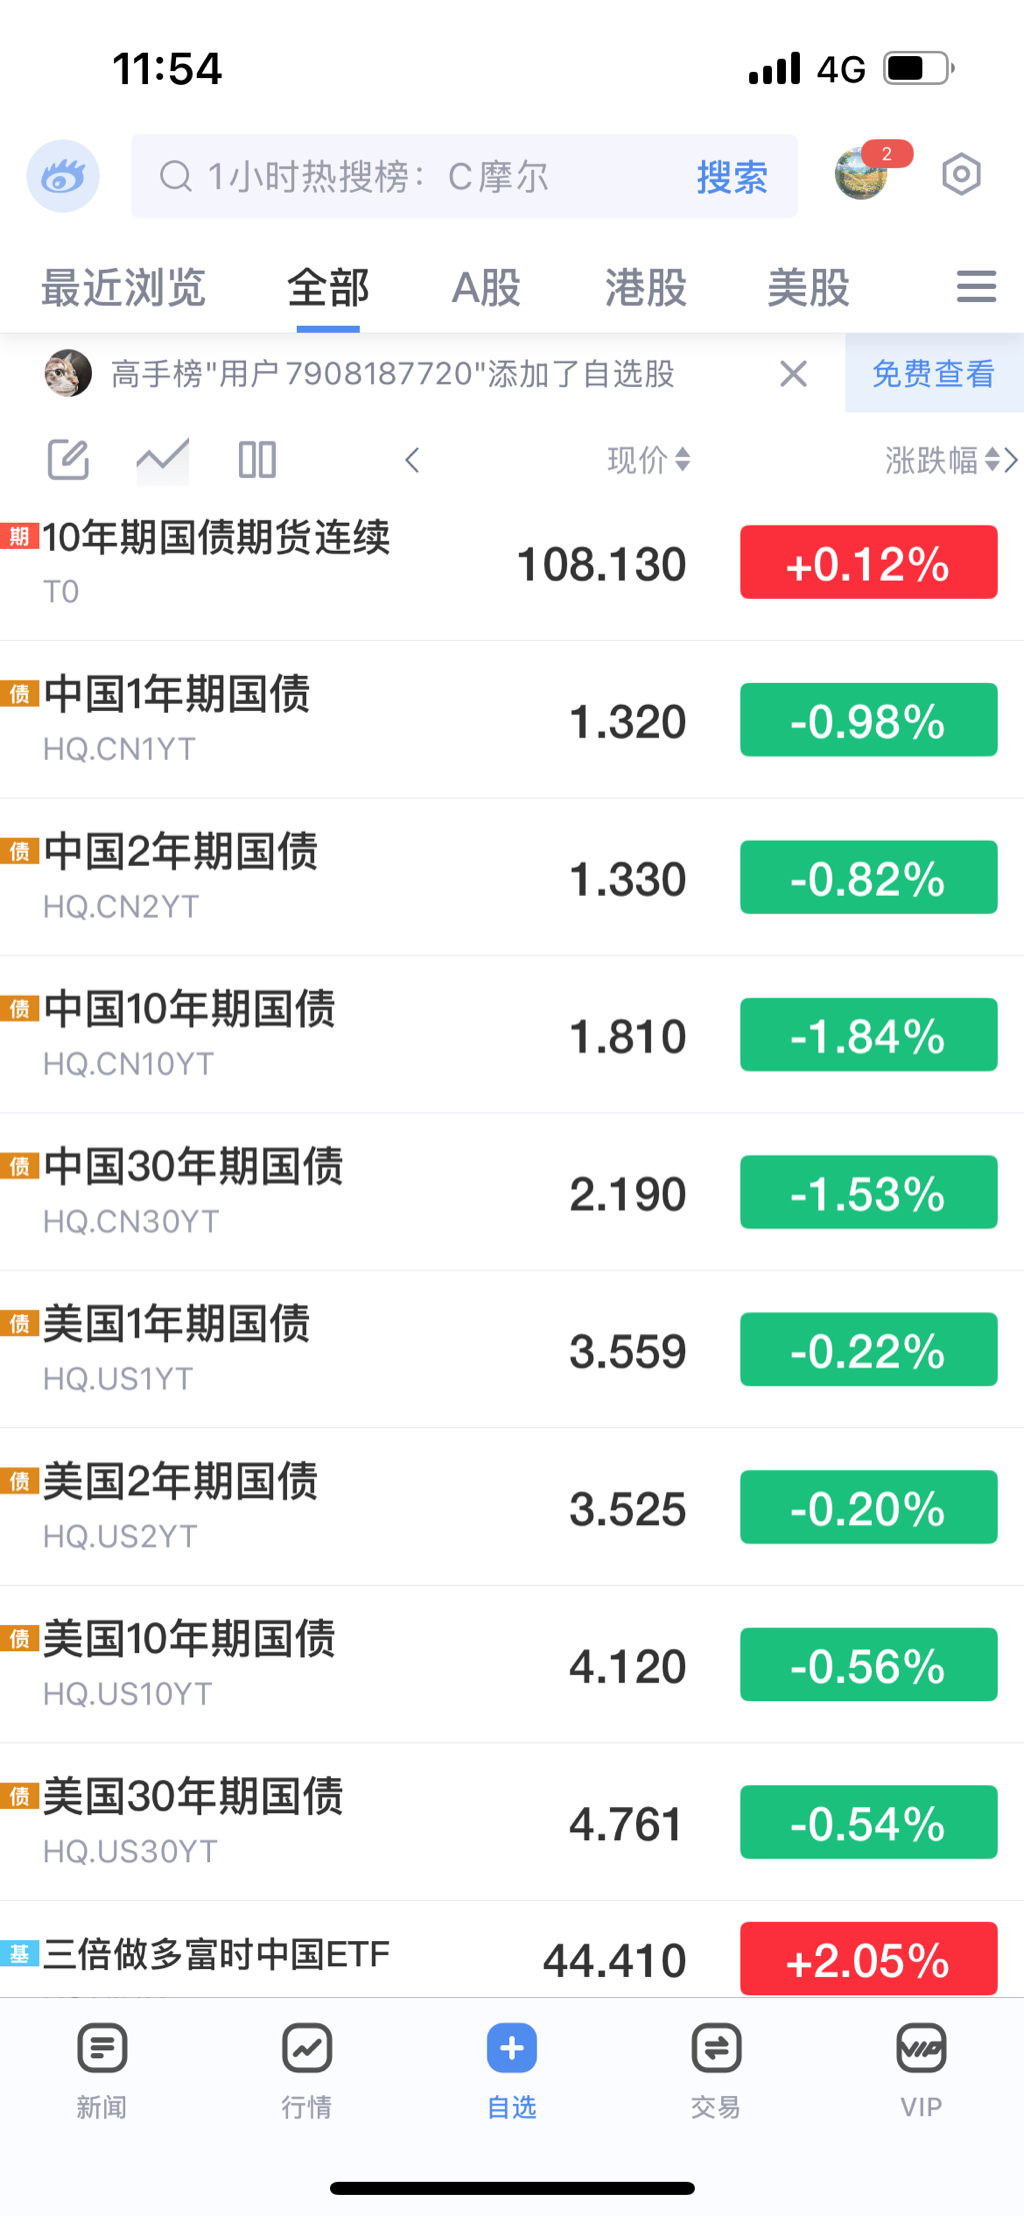
Task: Open the hexagon settings icon
Action: point(960,175)
